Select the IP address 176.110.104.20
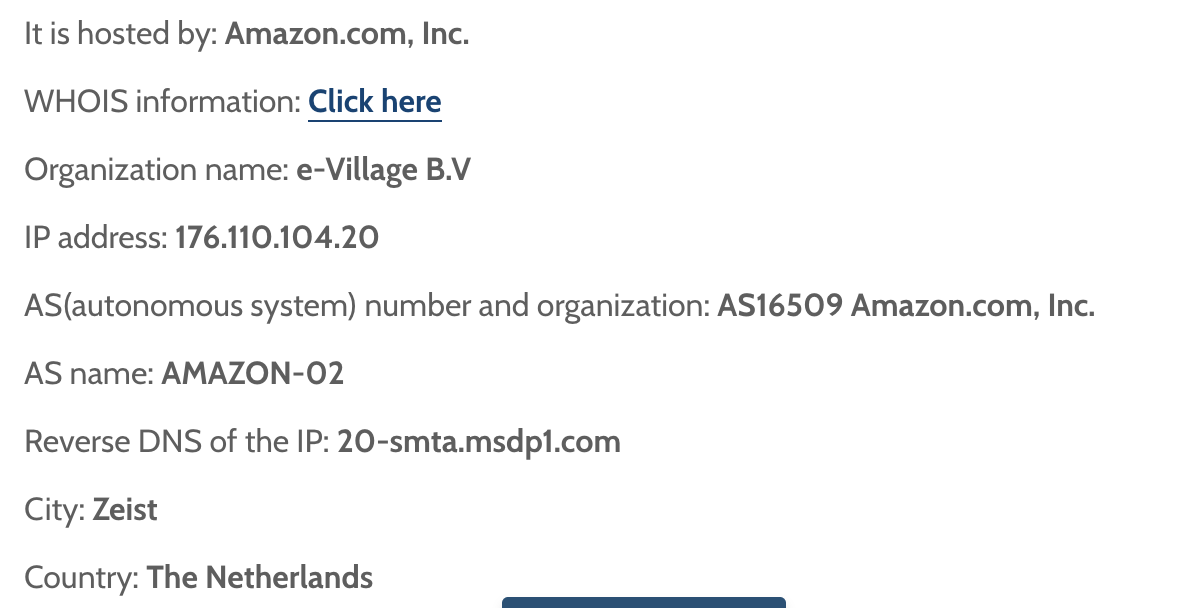This screenshot has height=608, width=1204. pos(277,238)
